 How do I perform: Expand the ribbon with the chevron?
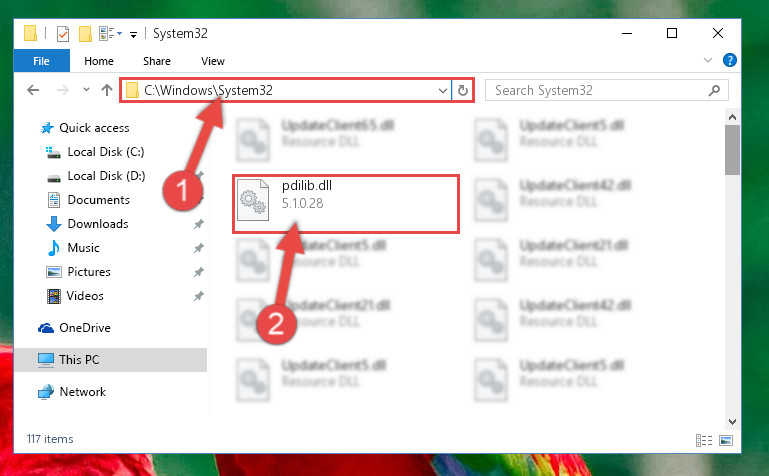coord(707,60)
